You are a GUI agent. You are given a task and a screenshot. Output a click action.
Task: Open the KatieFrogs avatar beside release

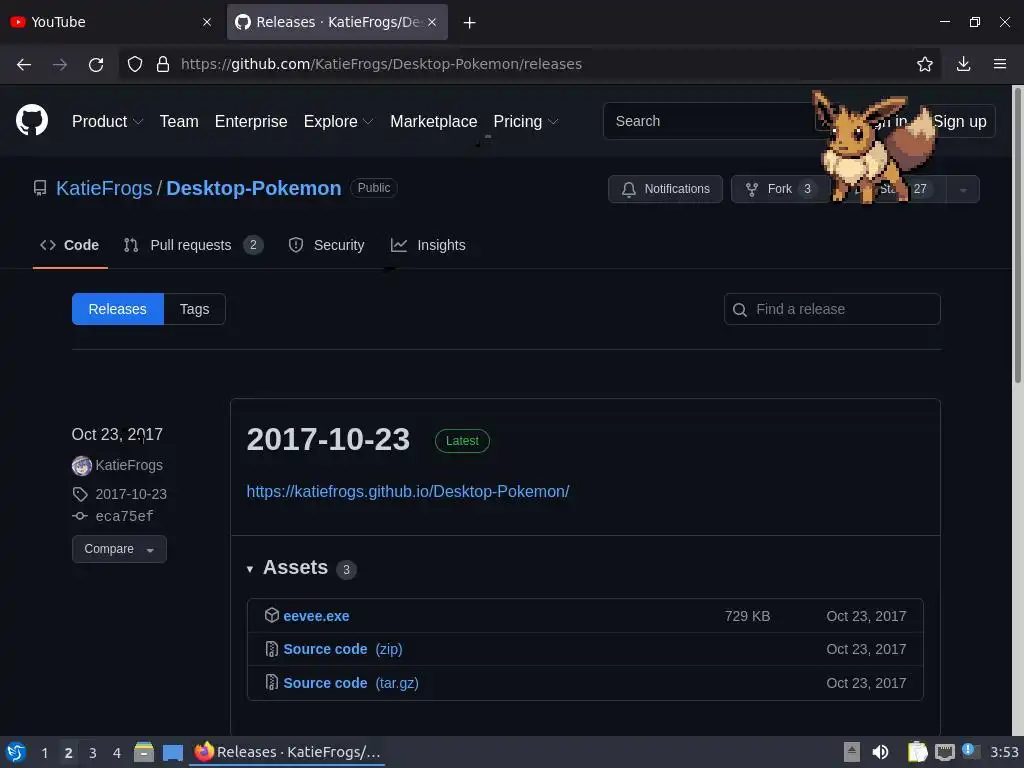(82, 466)
